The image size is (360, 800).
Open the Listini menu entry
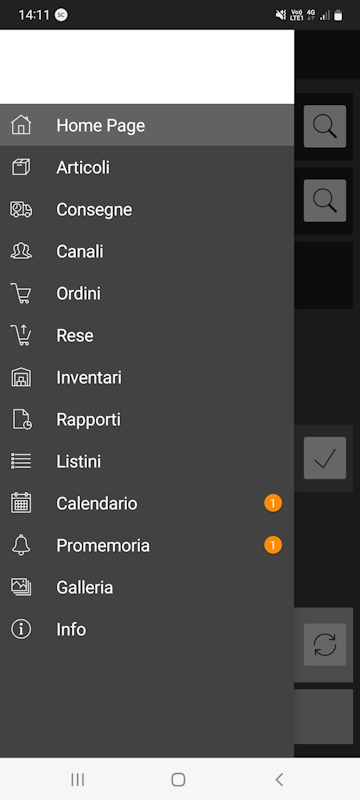(147, 461)
